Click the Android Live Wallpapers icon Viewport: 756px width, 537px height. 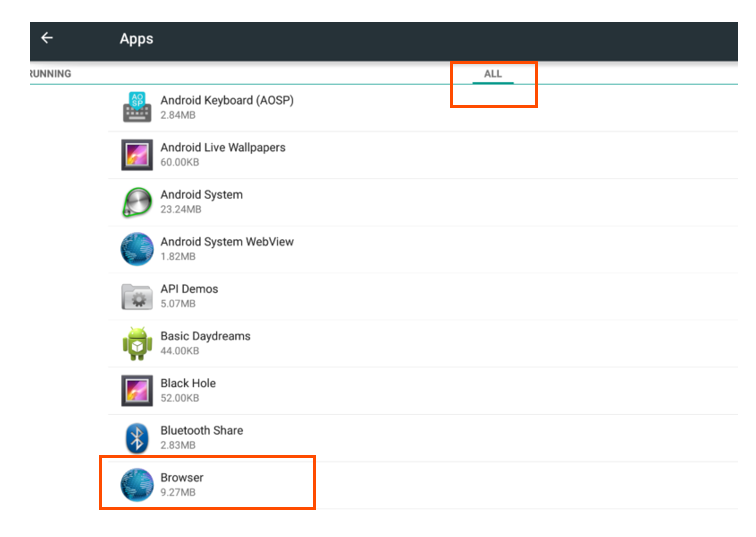point(137,154)
